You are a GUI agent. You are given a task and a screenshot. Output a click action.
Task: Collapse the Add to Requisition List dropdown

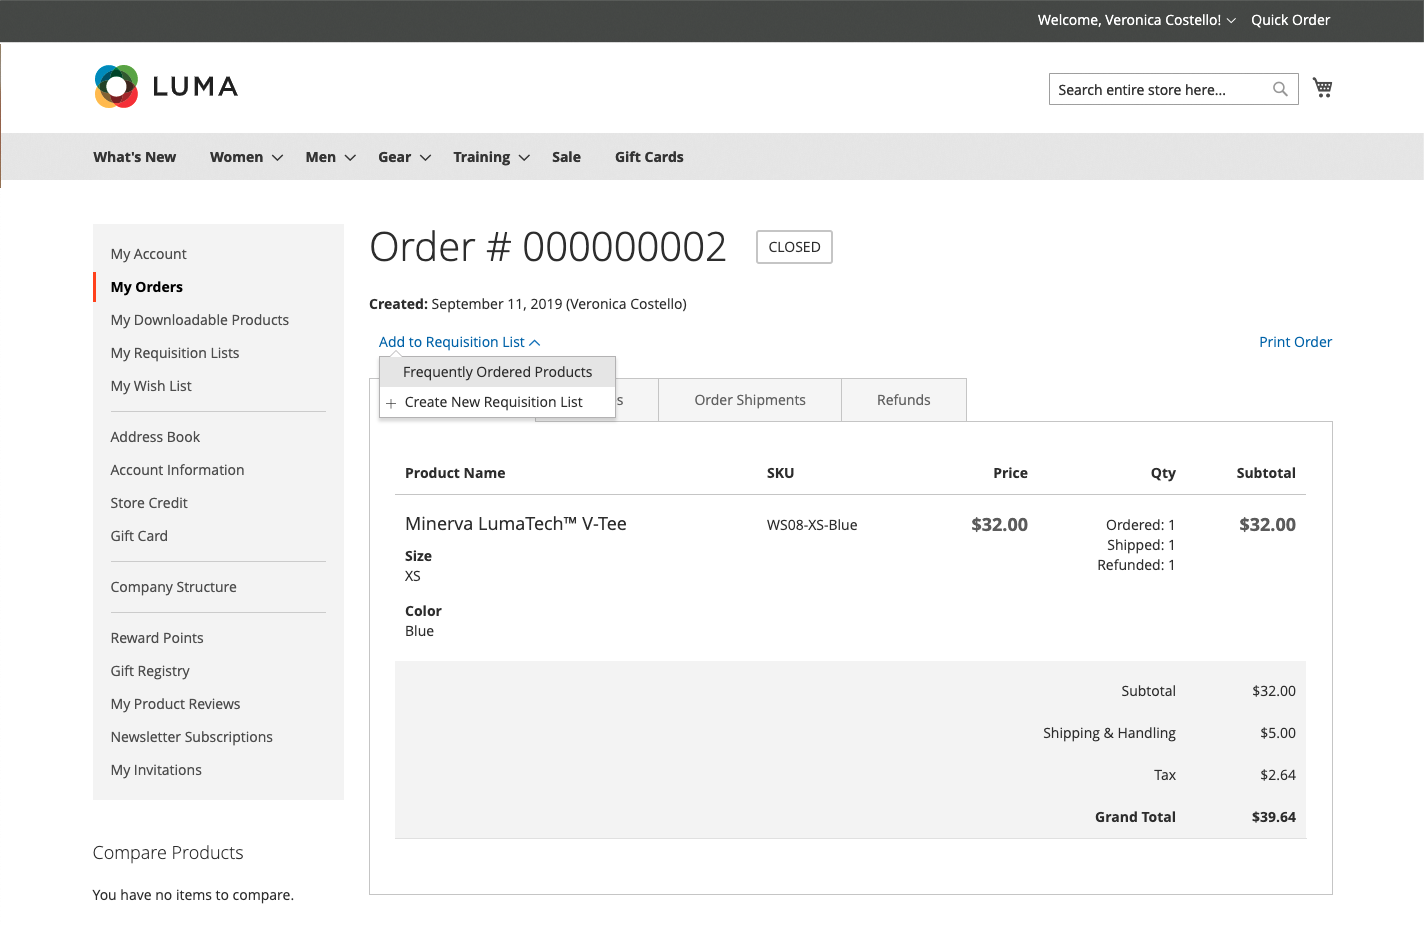point(459,342)
